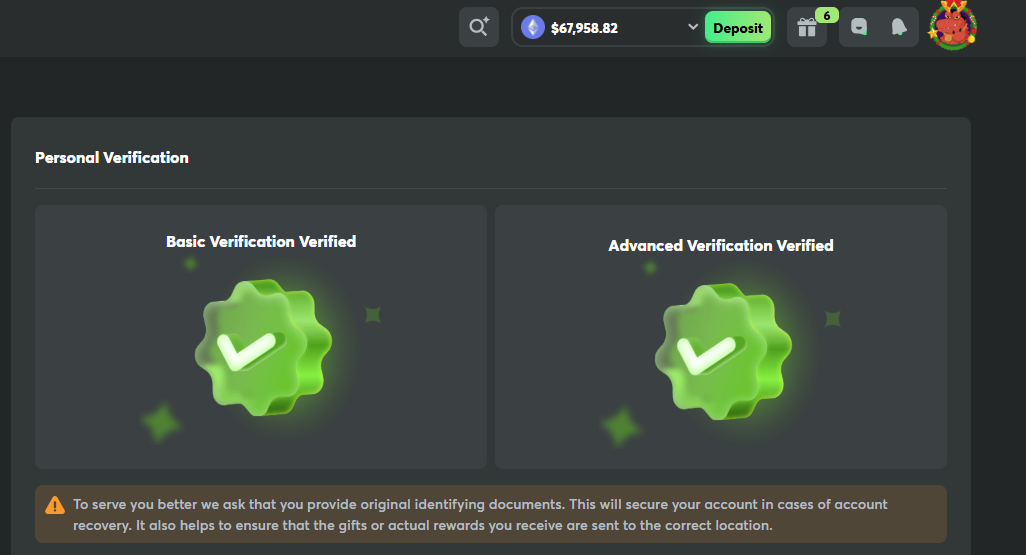This screenshot has width=1026, height=555.
Task: Click the $67,958.82 balance amount
Action: (x=584, y=28)
